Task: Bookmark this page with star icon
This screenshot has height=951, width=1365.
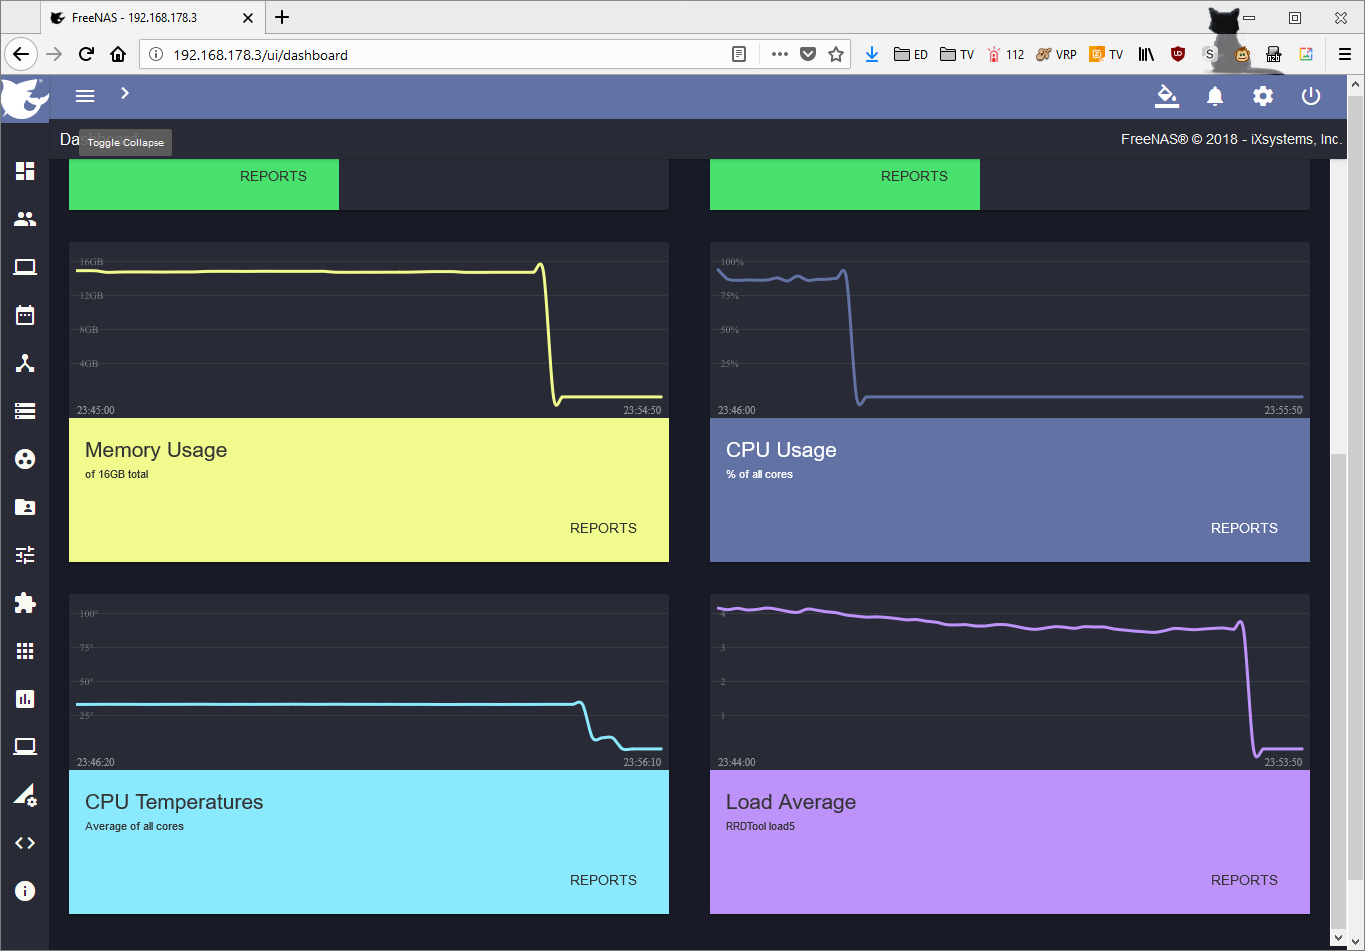Action: tap(836, 54)
